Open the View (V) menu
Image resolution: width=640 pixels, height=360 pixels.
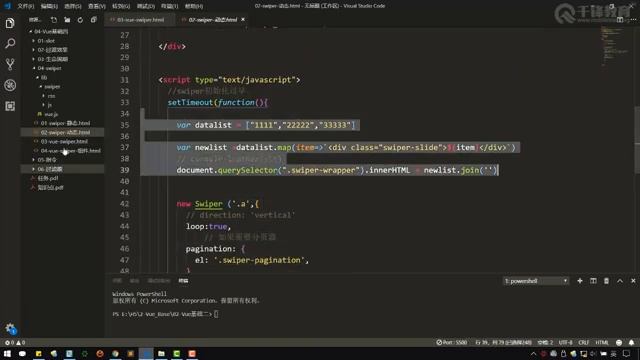tap(97, 6)
